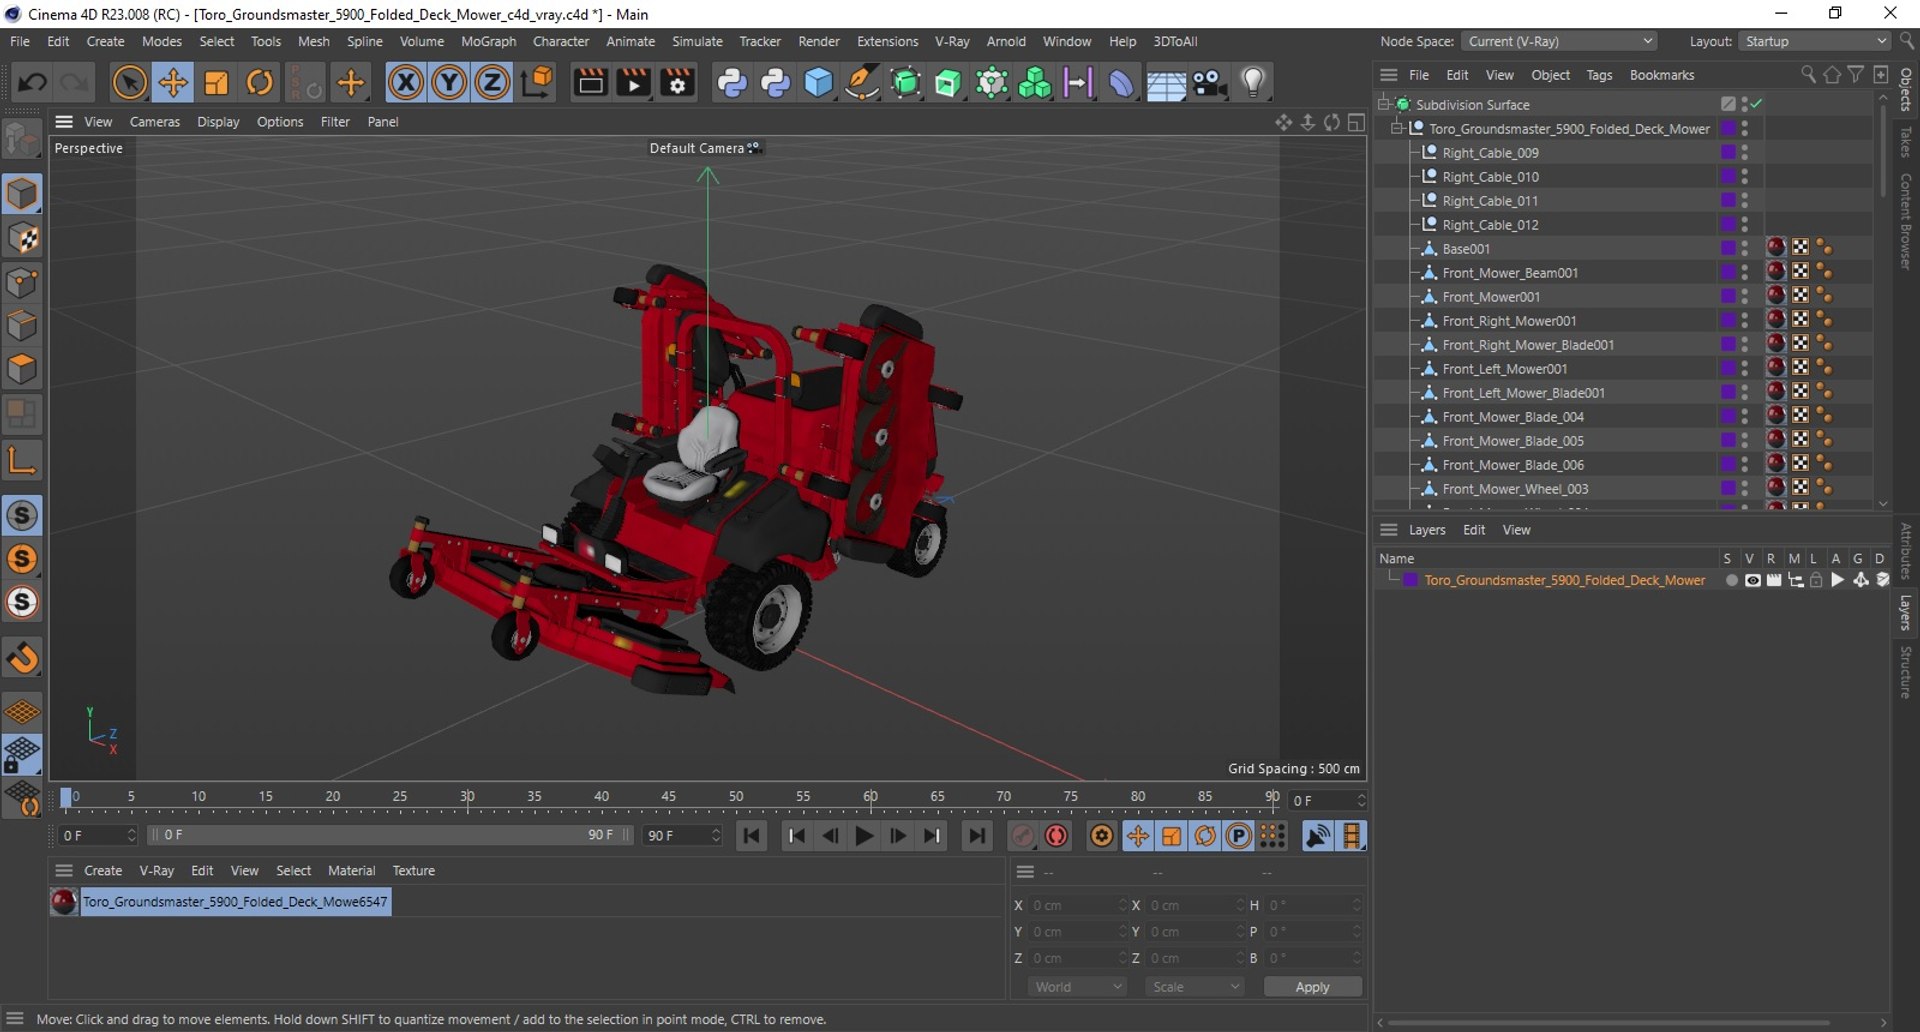The height and width of the screenshot is (1032, 1920).
Task: Toggle the Locked Workplane icon
Action: (x=22, y=755)
